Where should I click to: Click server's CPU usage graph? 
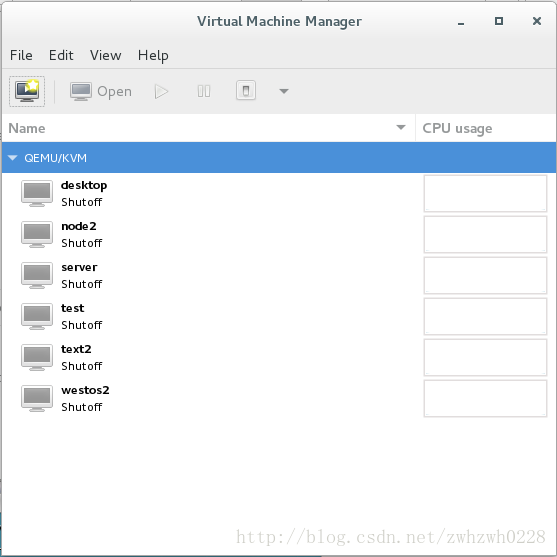tap(485, 275)
